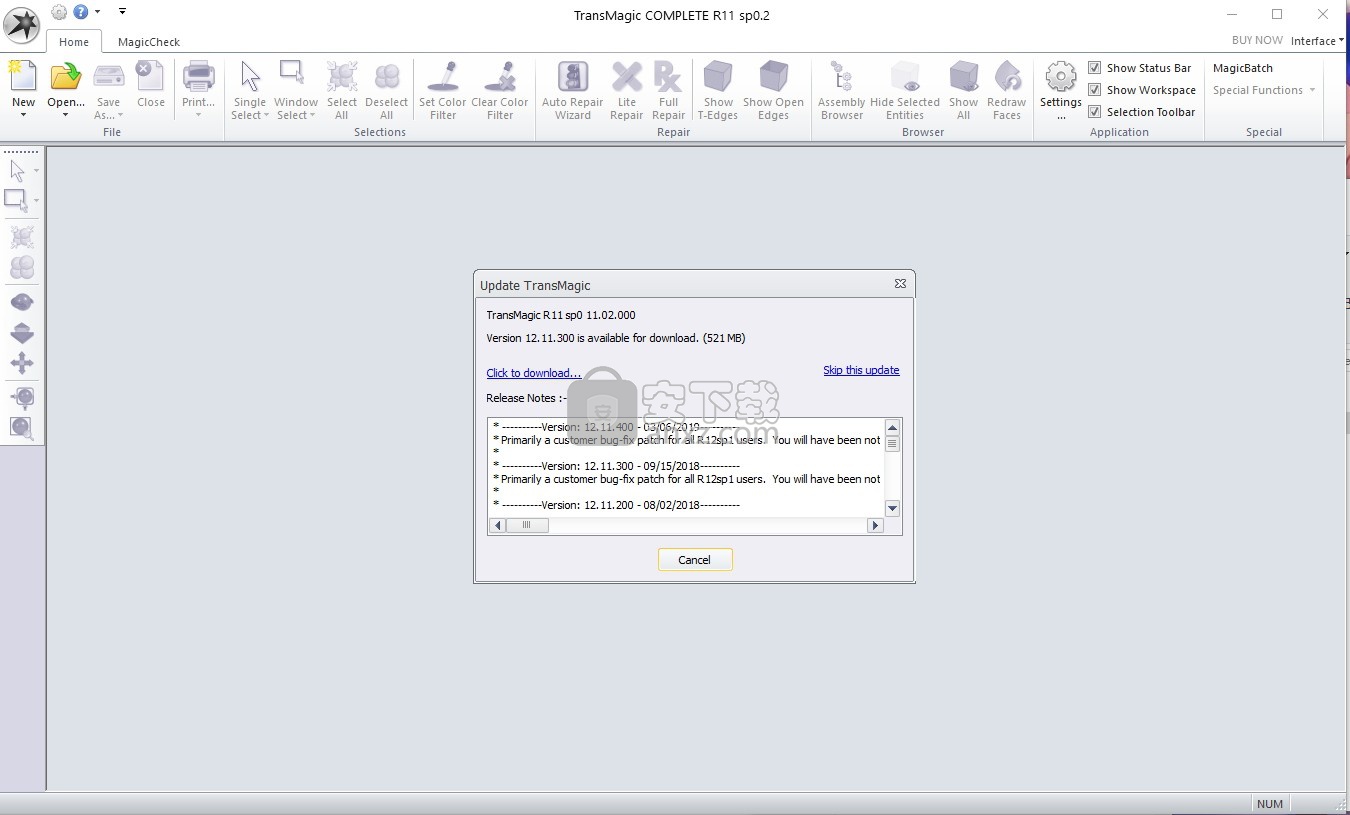Click release notes scroll-right arrow

pos(875,525)
